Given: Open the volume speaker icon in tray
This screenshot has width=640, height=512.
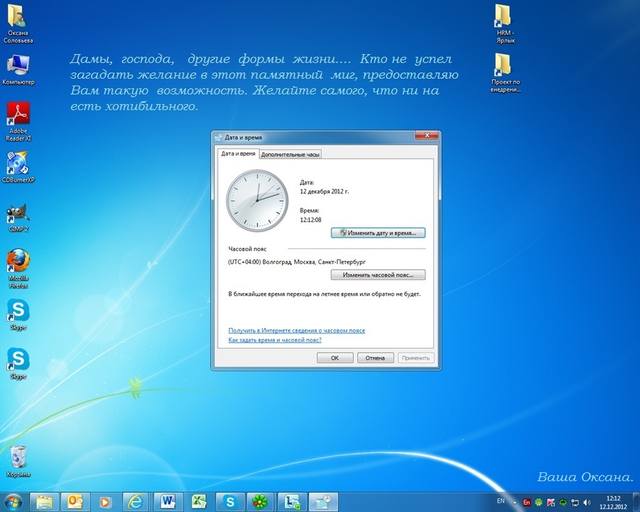Looking at the screenshot, I should (587, 502).
